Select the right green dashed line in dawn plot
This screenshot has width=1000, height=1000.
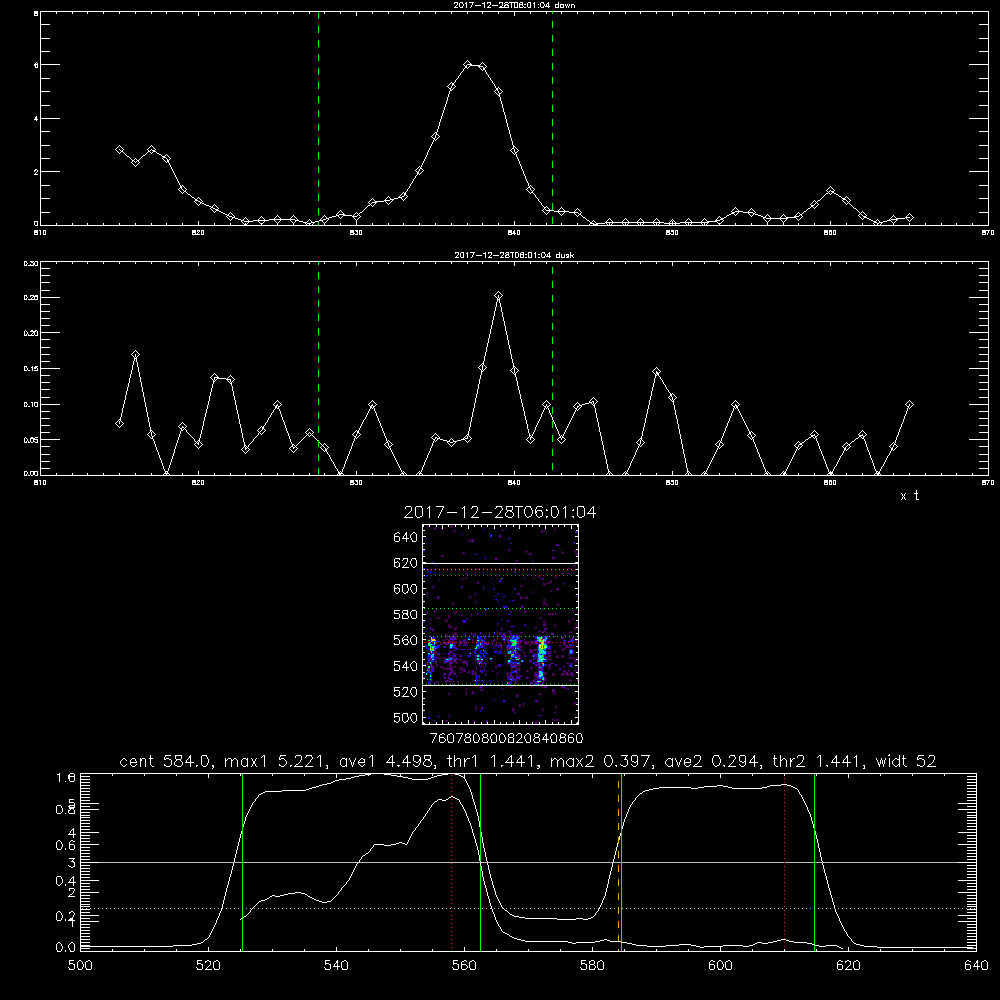pyautogui.click(x=552, y=118)
